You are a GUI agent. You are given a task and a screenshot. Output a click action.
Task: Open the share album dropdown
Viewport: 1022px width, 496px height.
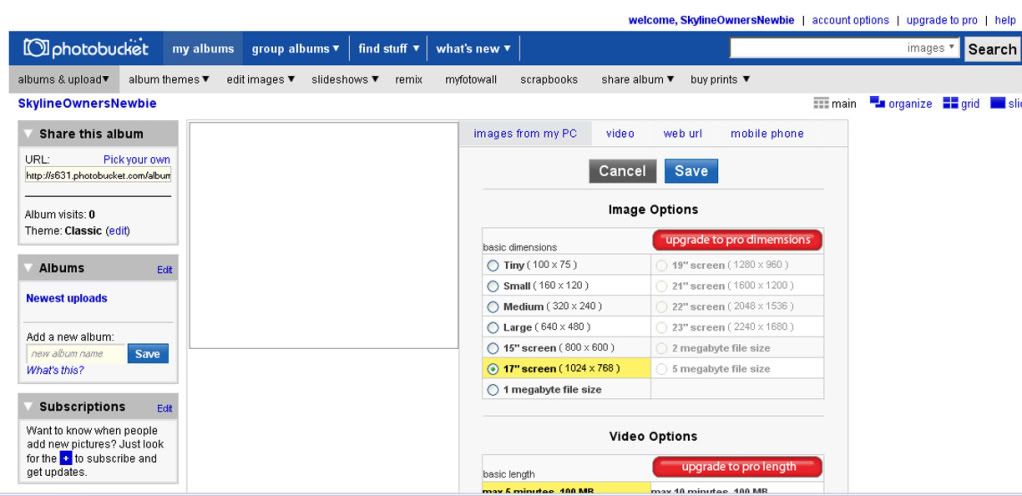coord(637,80)
